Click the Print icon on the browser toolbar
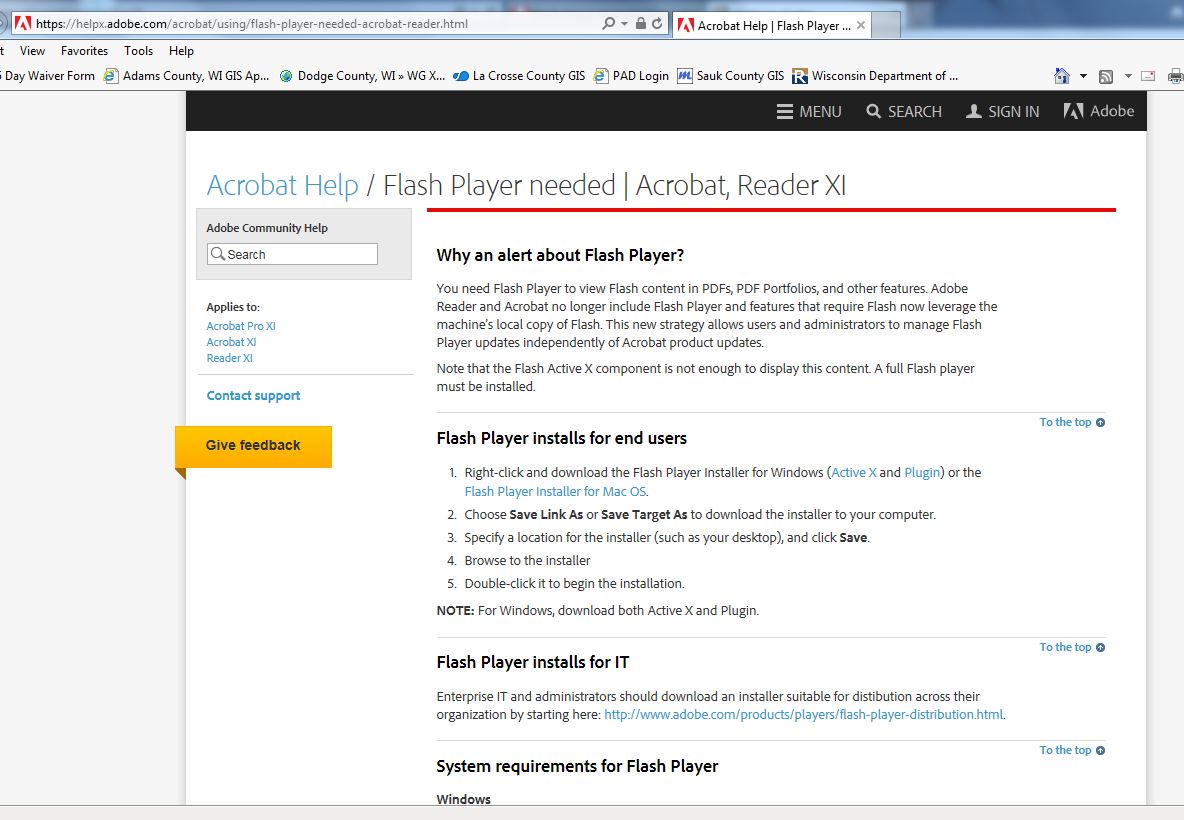 coord(1175,75)
